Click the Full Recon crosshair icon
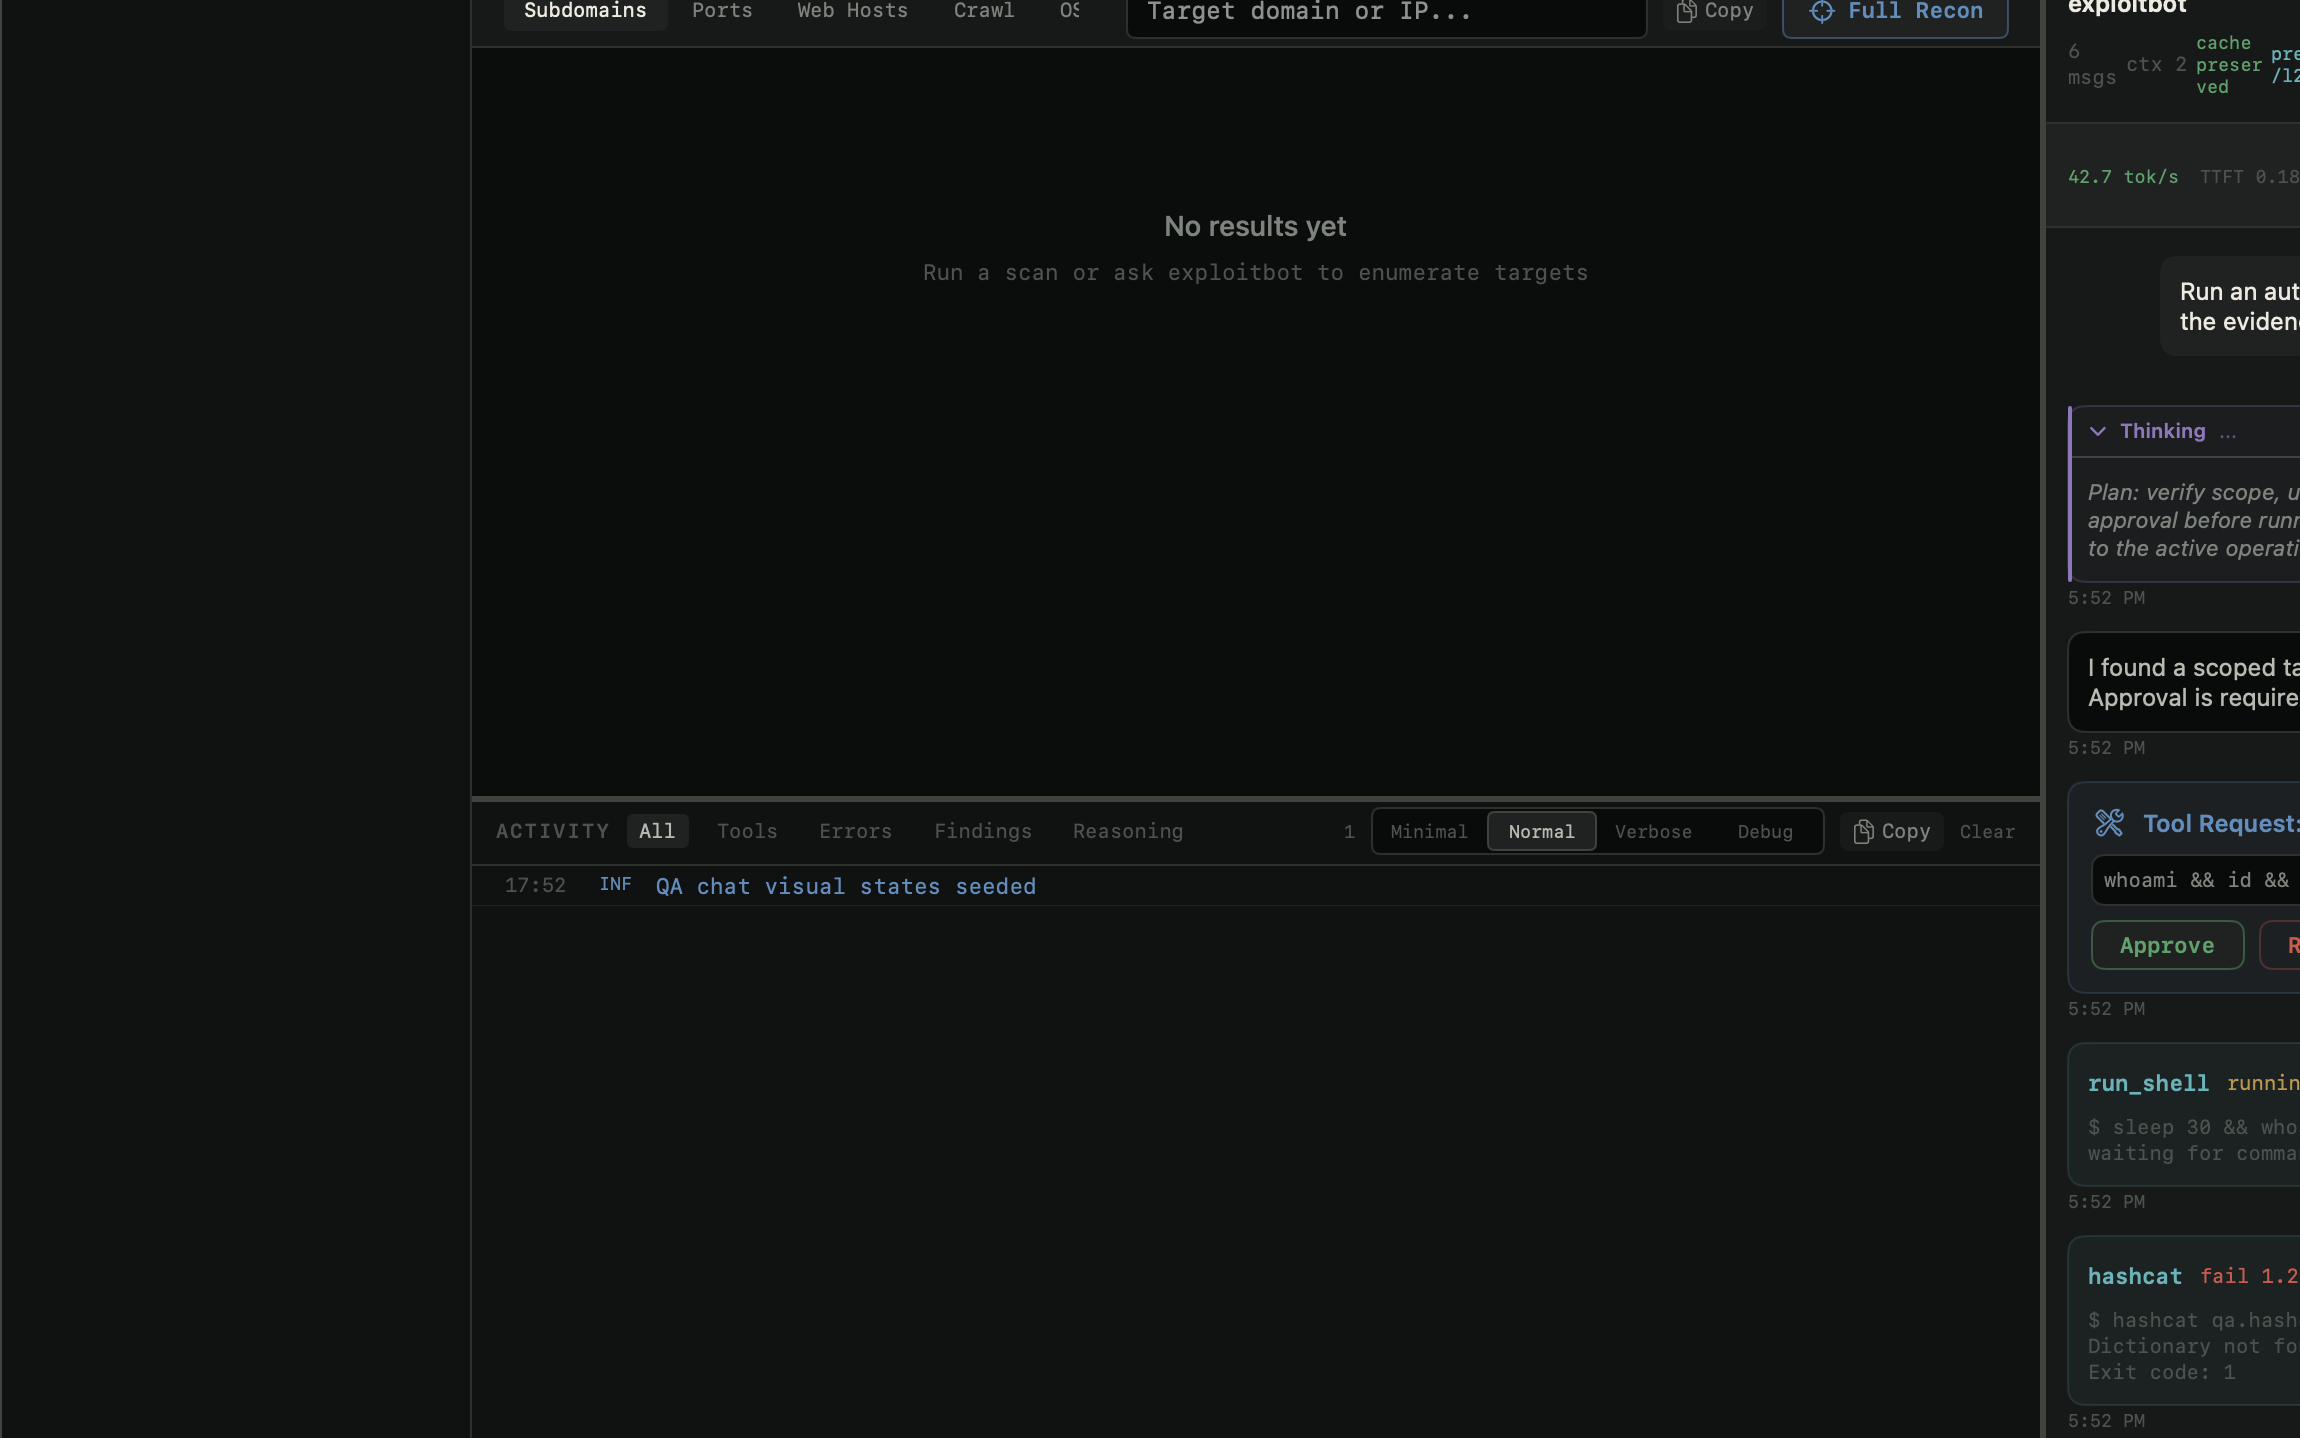 (x=1822, y=12)
